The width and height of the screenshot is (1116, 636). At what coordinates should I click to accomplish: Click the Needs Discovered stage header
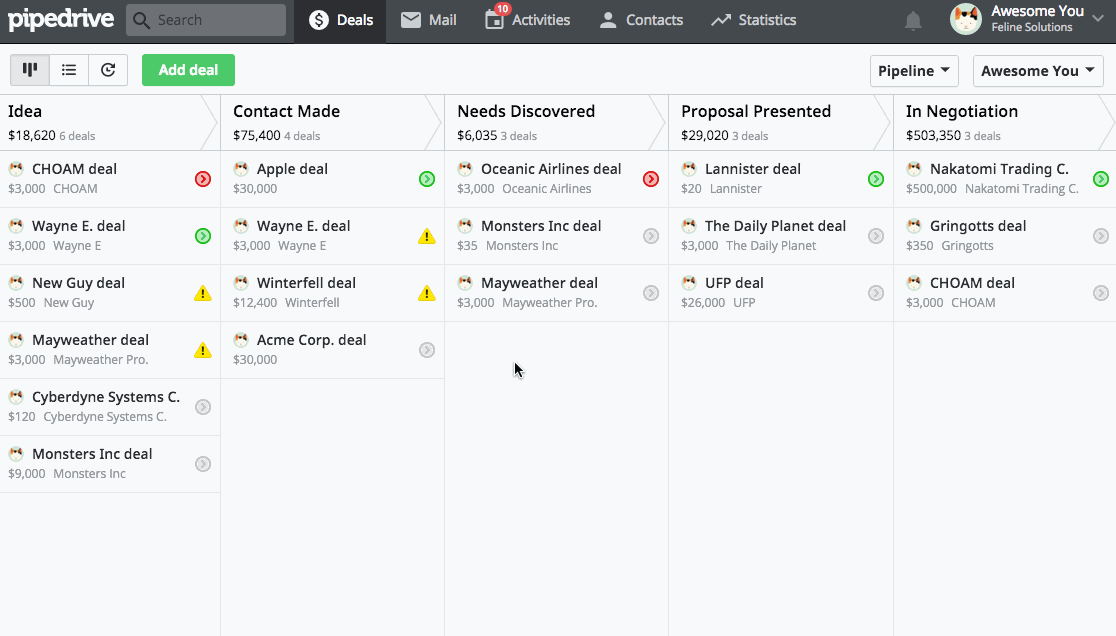click(557, 122)
